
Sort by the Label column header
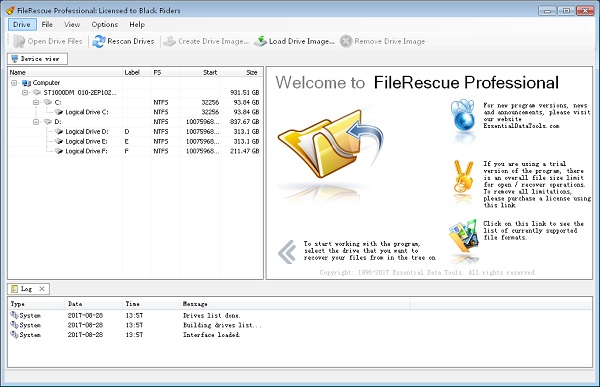tap(137, 72)
